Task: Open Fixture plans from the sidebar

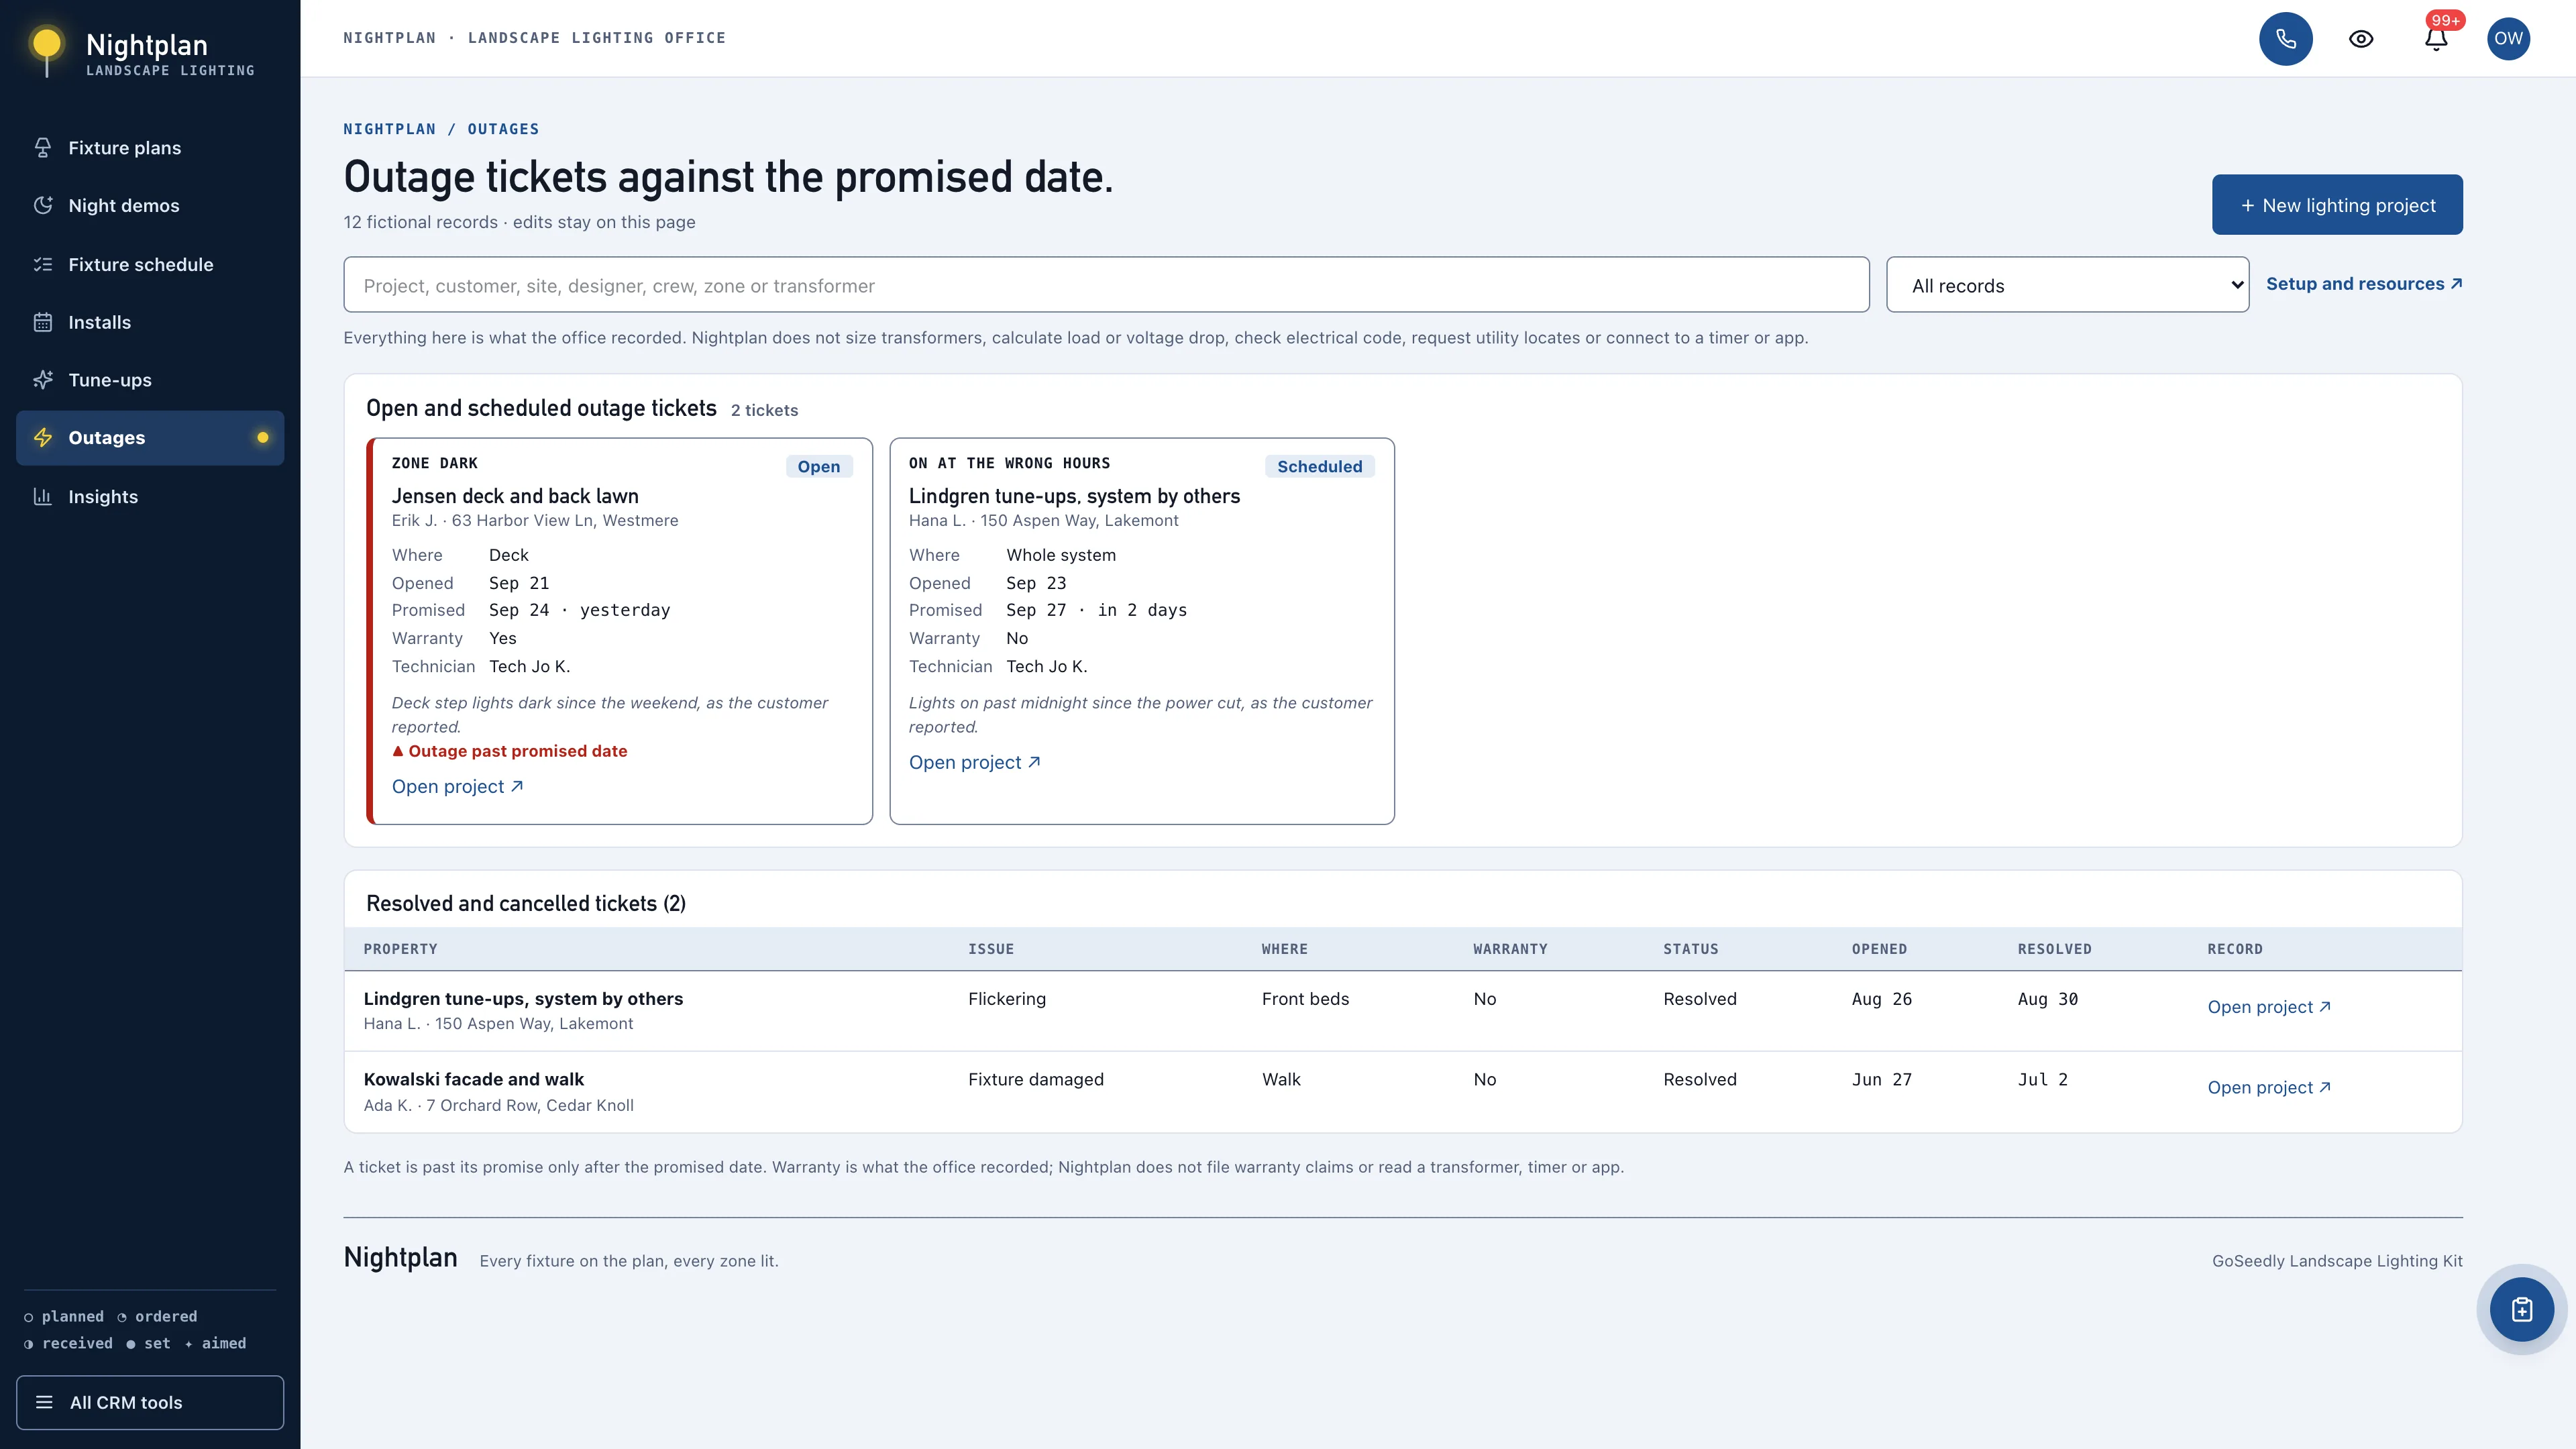Action: [150, 148]
